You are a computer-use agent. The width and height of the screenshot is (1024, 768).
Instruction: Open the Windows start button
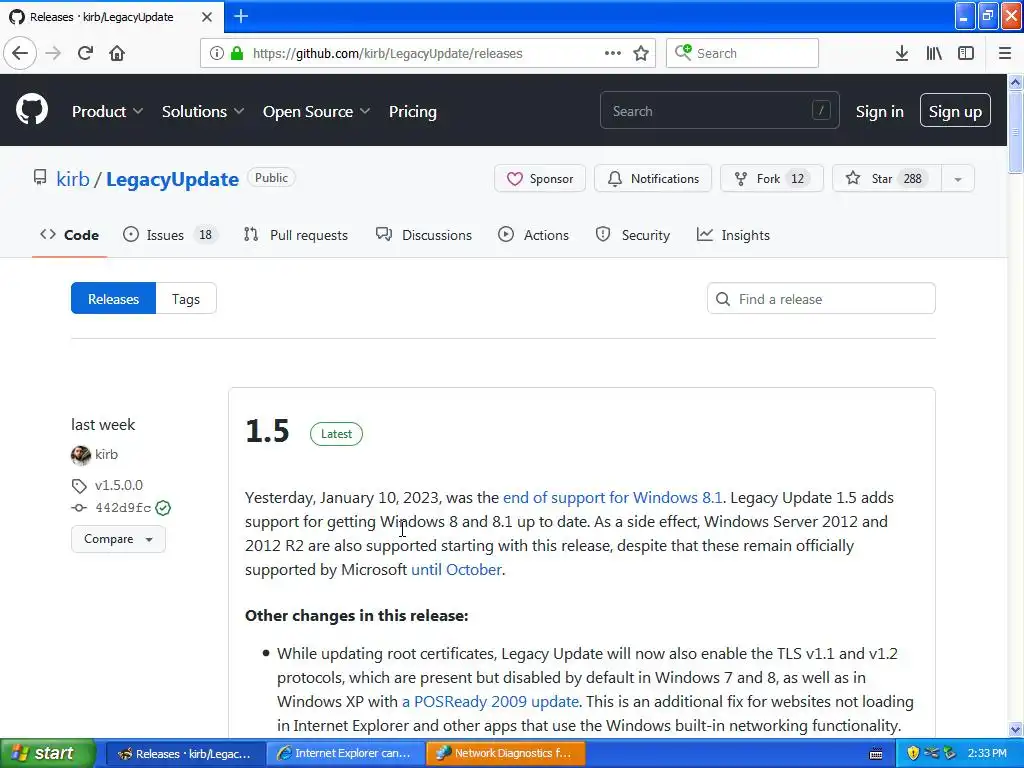point(47,754)
